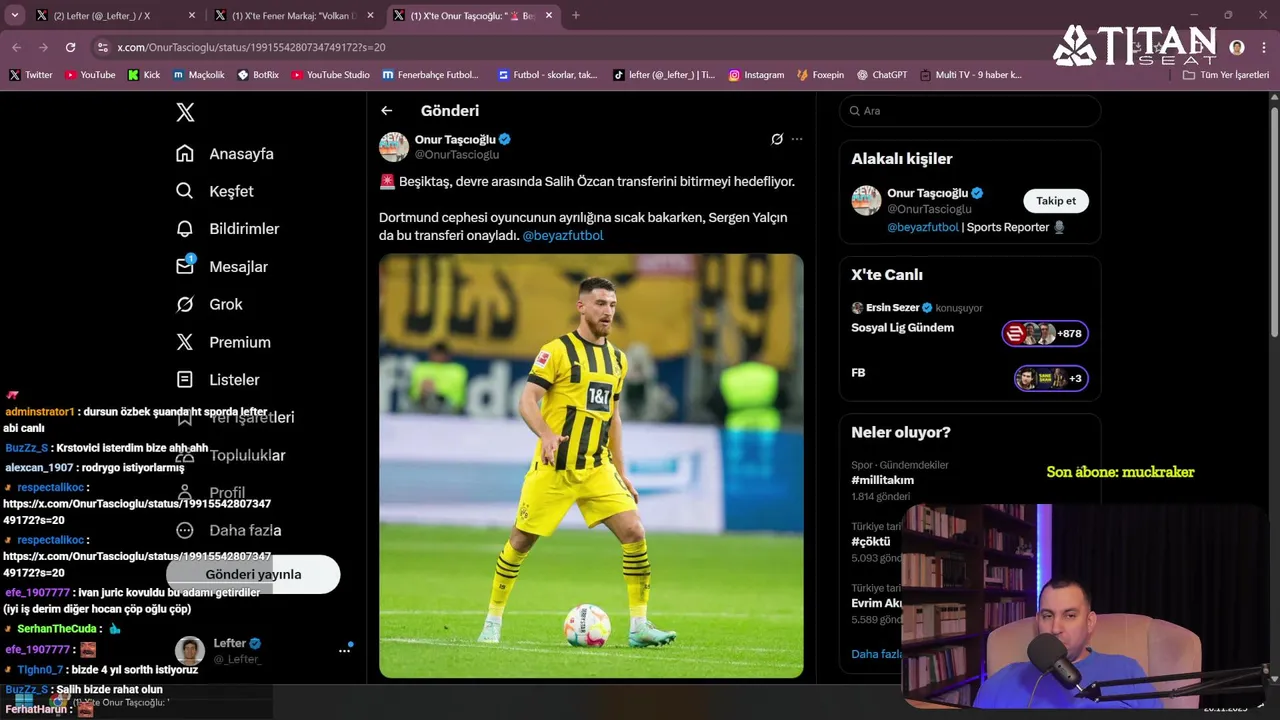Close the Fener Markaj tab
Screen dimensions: 1280x720
coord(370,15)
